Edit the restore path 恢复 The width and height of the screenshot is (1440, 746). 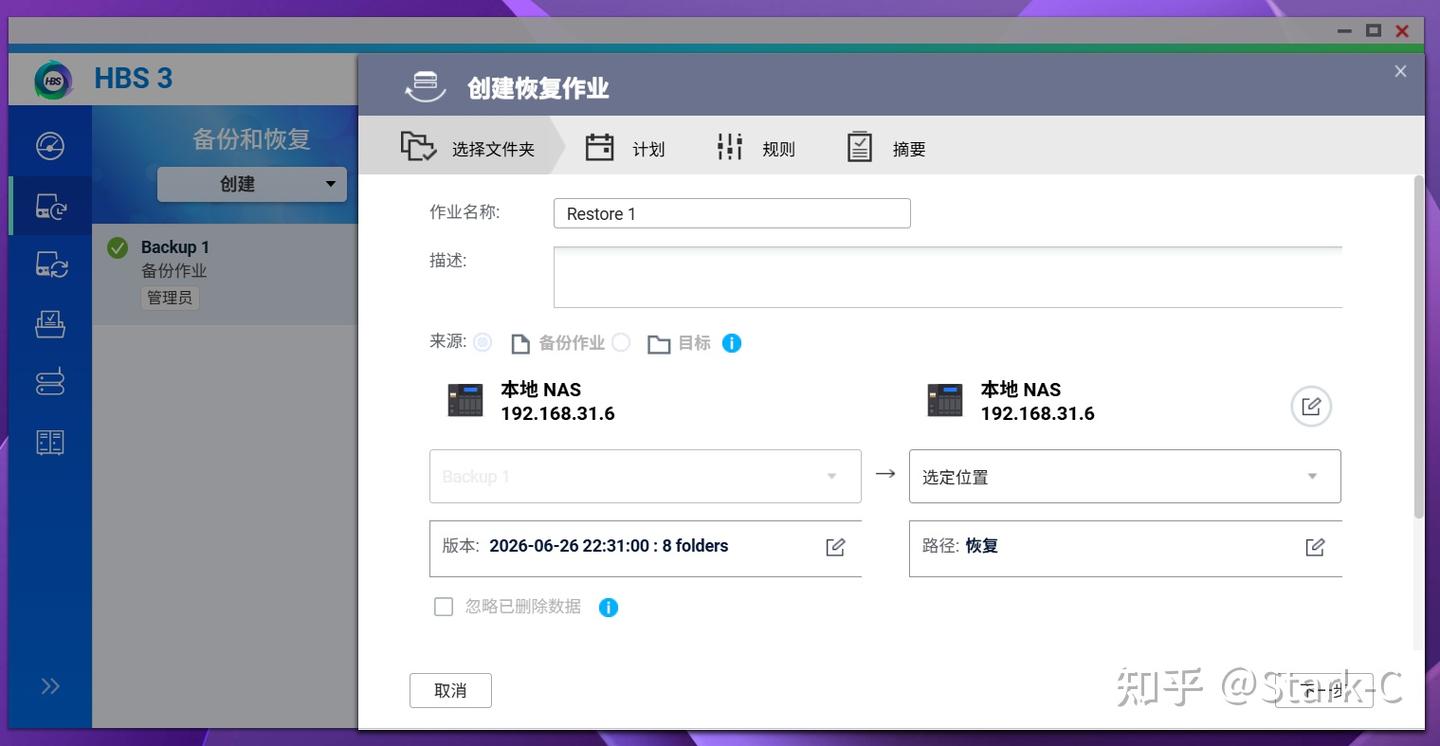pyautogui.click(x=1315, y=547)
